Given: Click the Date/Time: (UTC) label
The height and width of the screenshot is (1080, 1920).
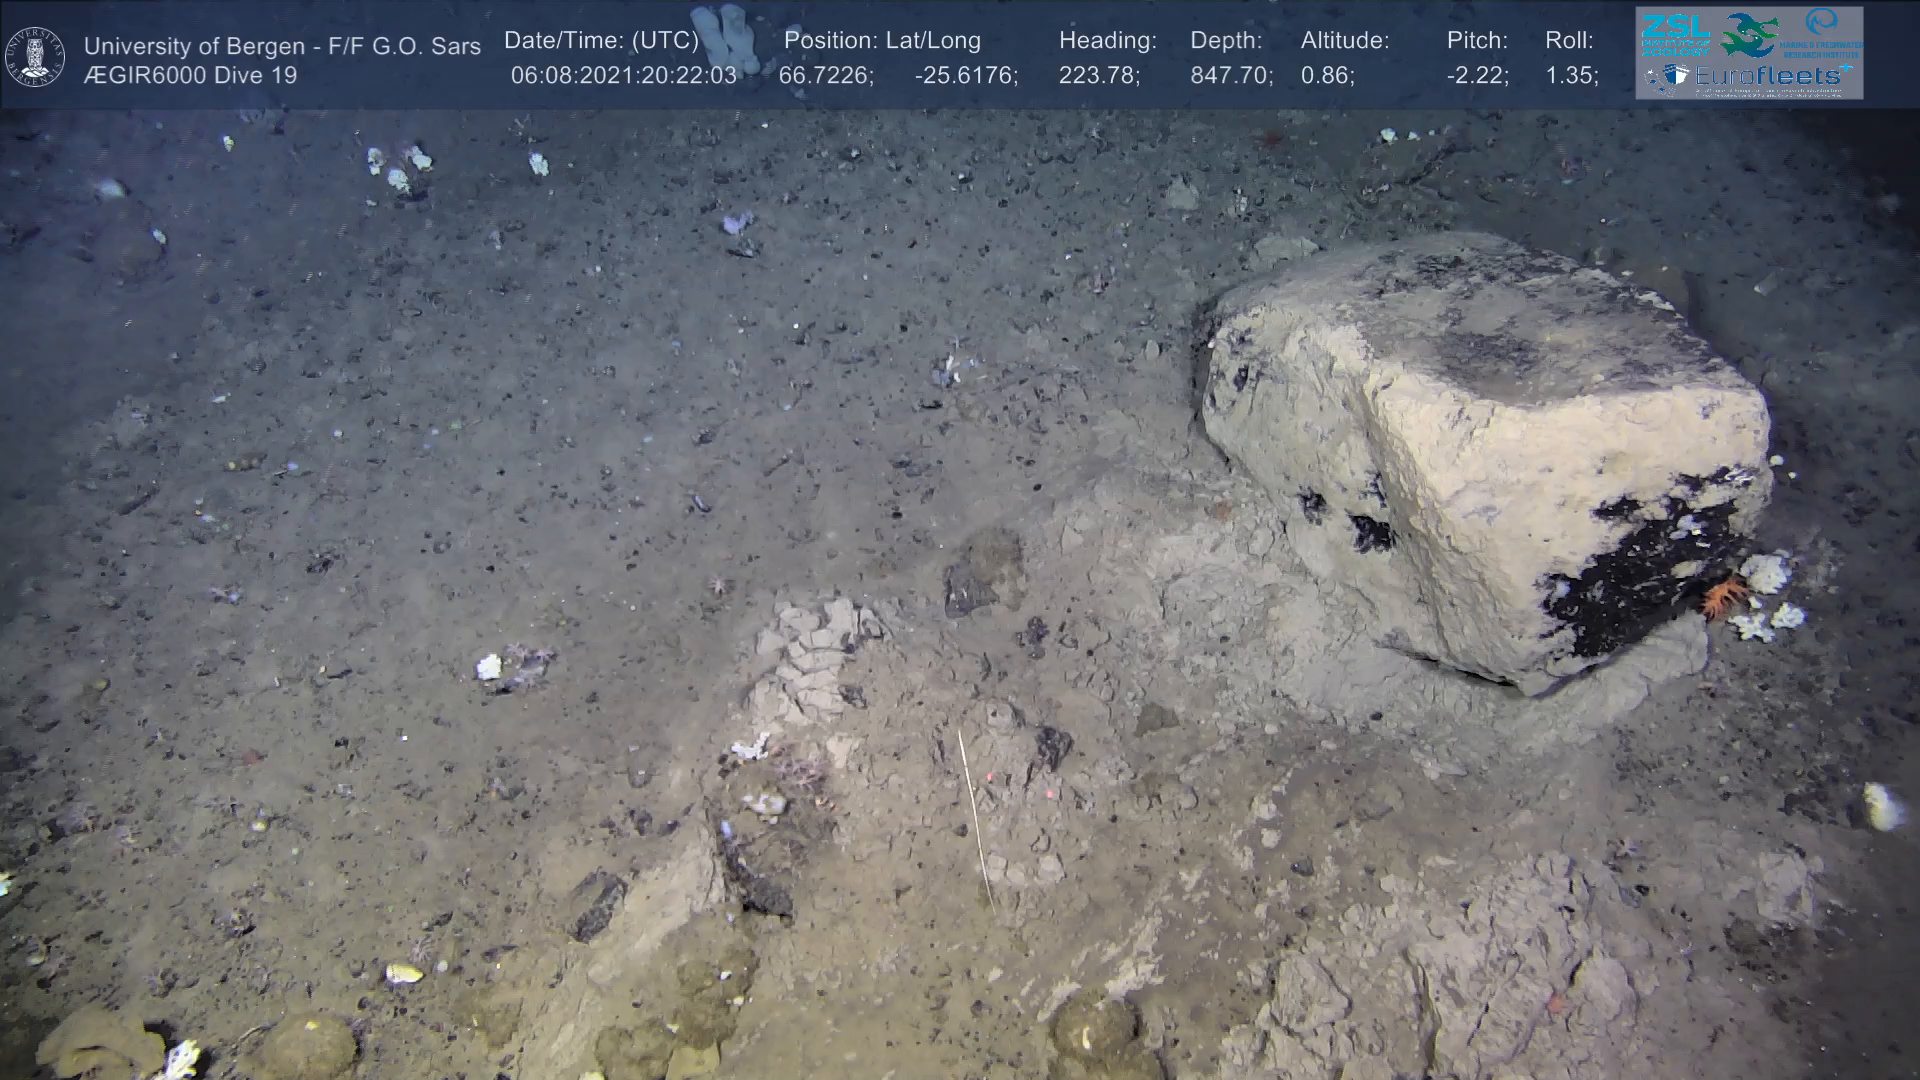Looking at the screenshot, I should pos(601,40).
